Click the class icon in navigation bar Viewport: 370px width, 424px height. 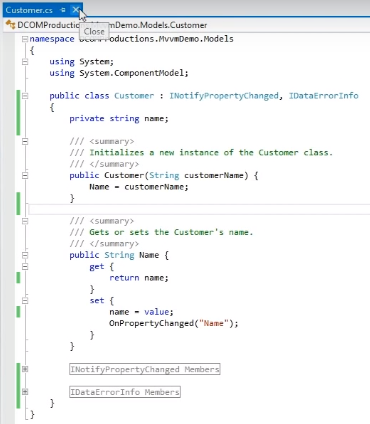(10, 25)
